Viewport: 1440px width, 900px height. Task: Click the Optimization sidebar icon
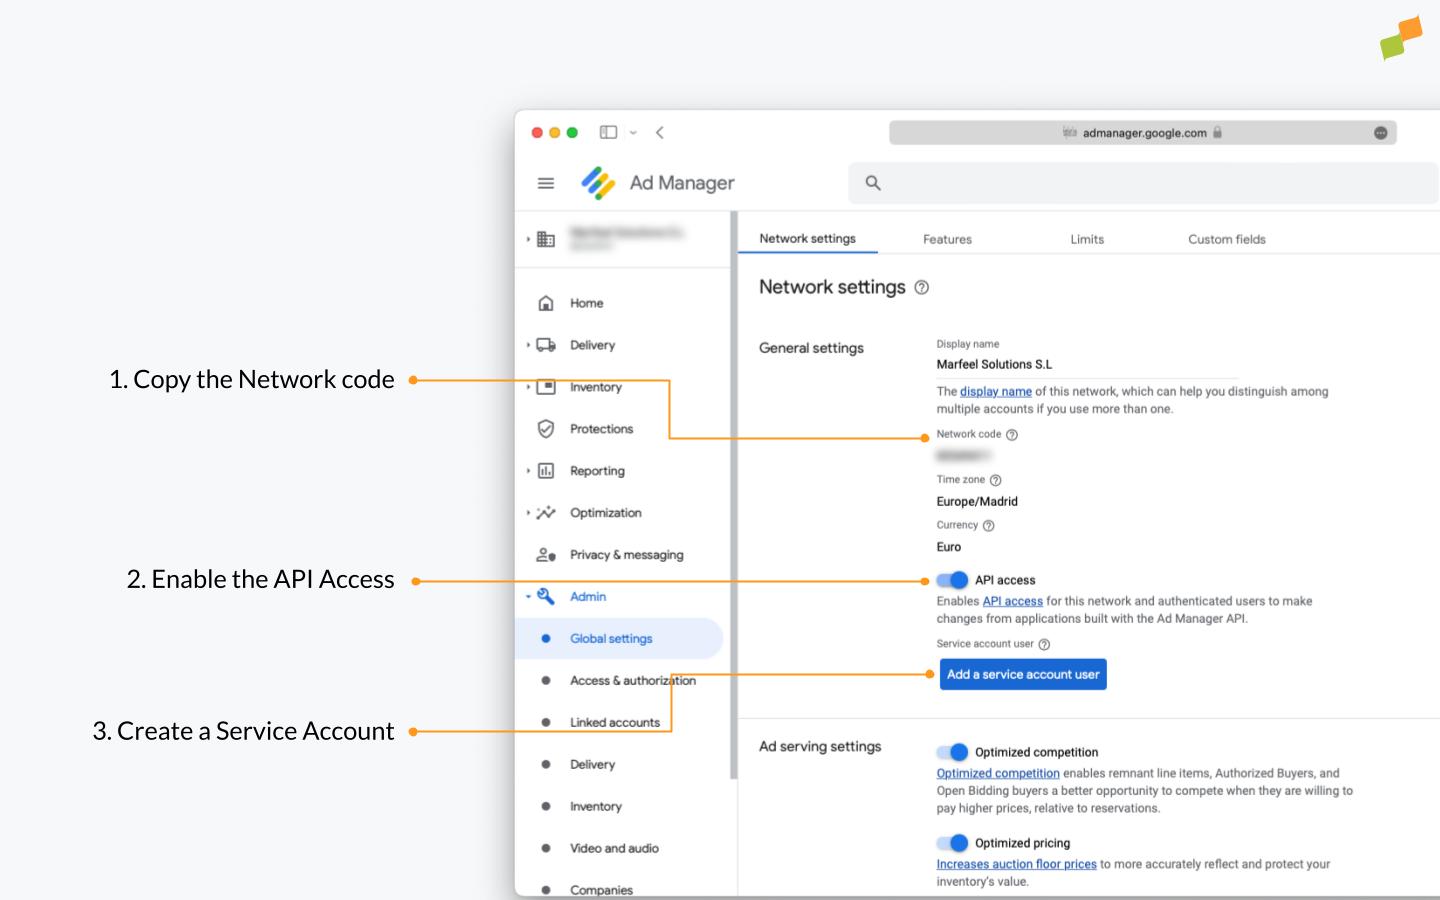[545, 512]
